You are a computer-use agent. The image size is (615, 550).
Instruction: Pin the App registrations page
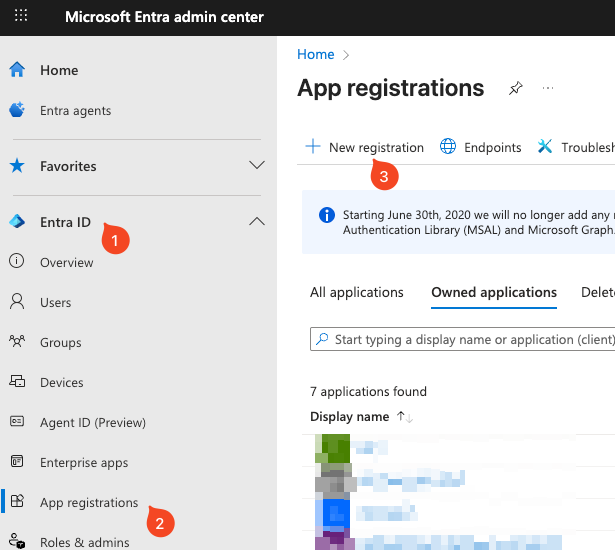coord(515,88)
